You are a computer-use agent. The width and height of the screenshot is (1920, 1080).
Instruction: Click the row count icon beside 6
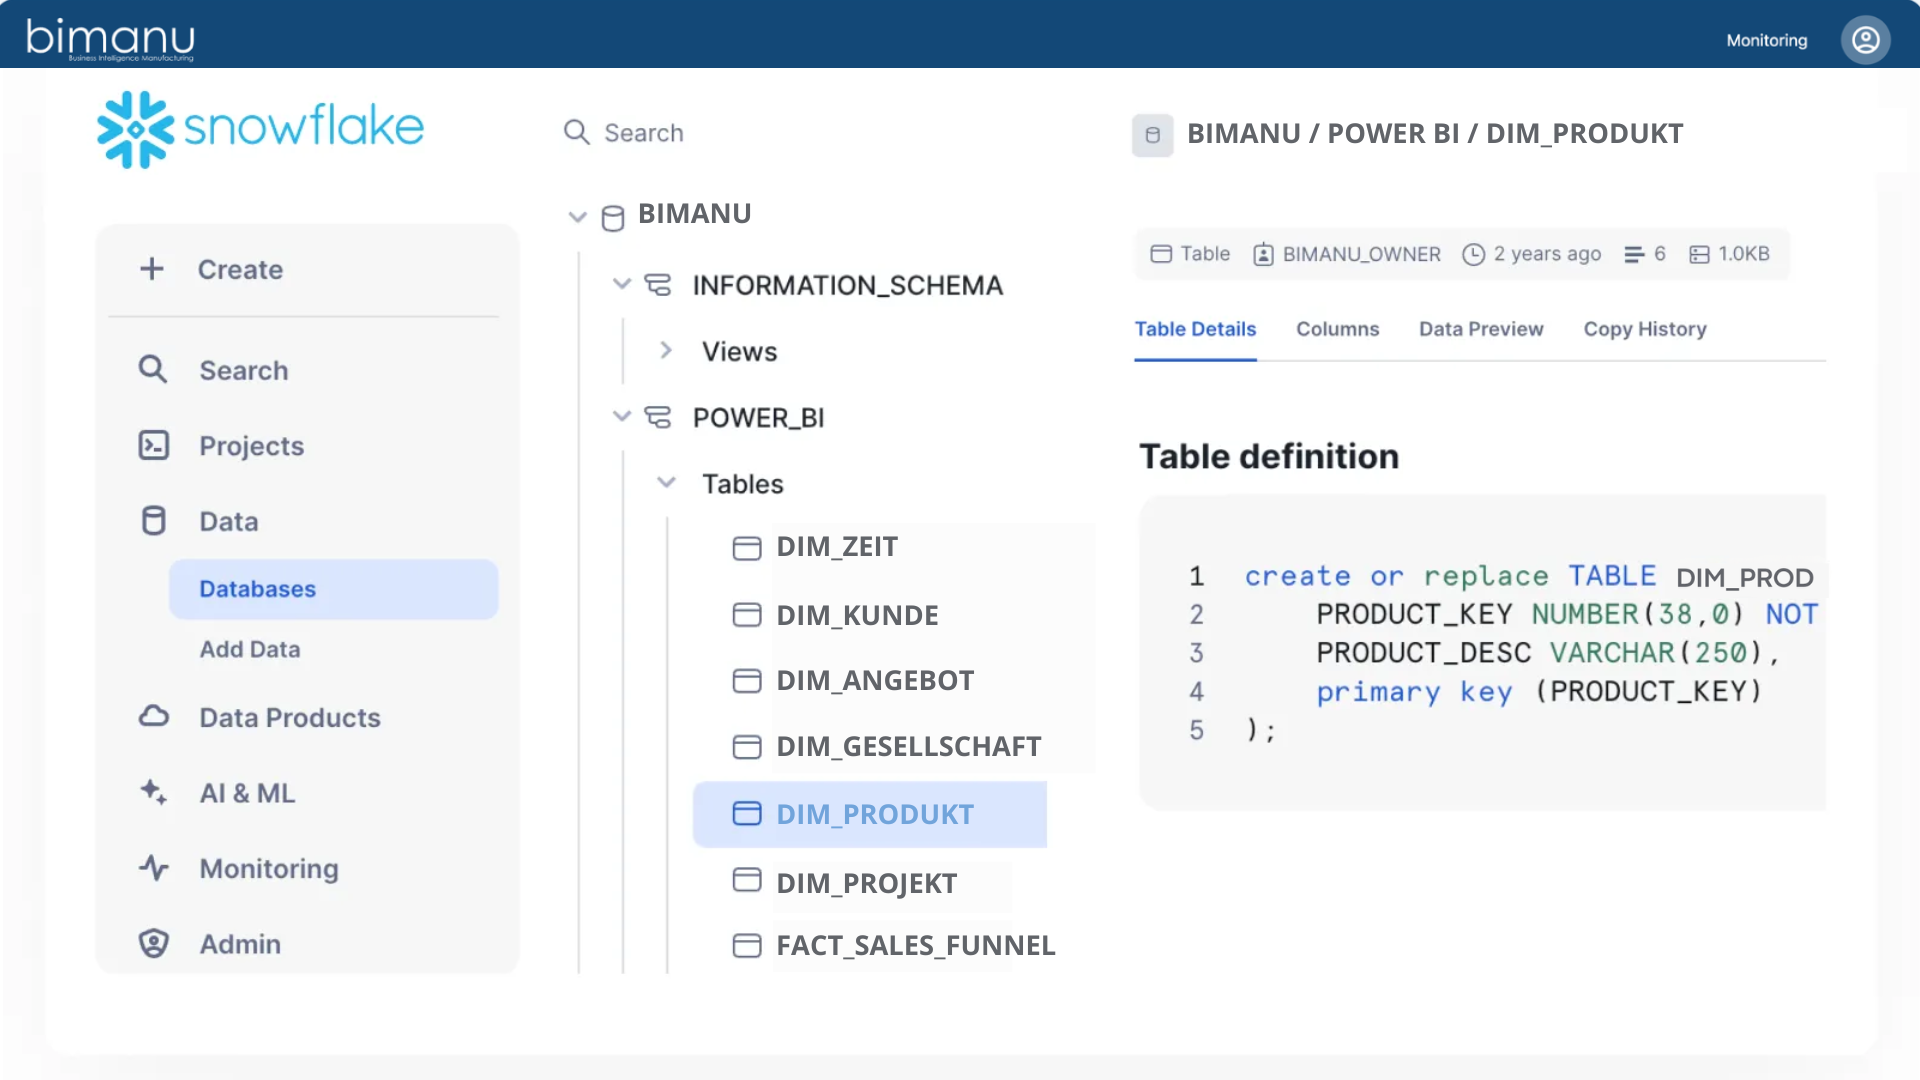pos(1634,255)
